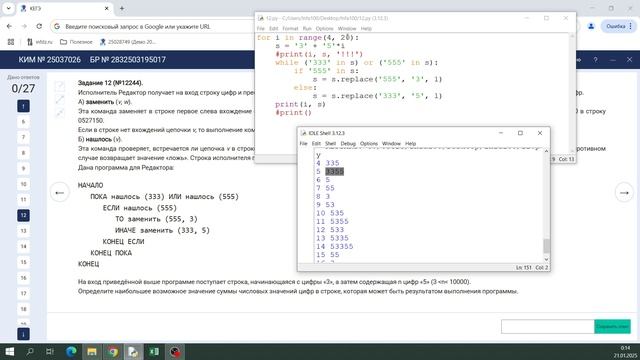
Task: Click IDLE Shell scrollbar down arrow
Action: click(546, 259)
